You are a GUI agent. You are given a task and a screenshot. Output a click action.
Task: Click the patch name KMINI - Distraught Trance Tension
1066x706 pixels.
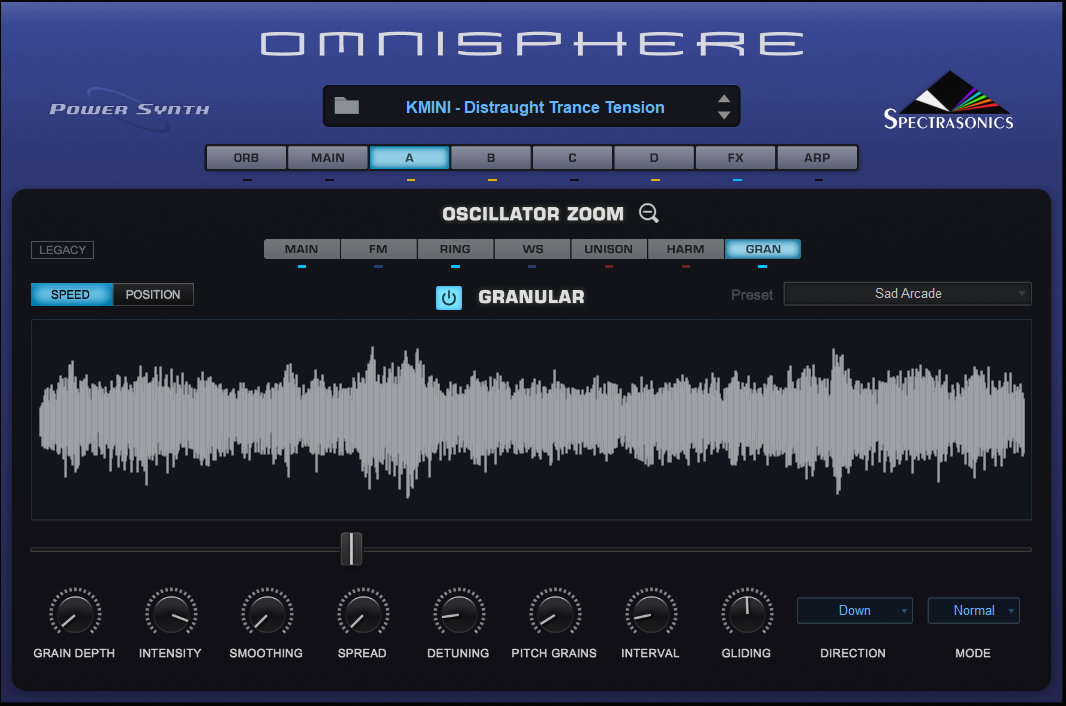(x=535, y=107)
